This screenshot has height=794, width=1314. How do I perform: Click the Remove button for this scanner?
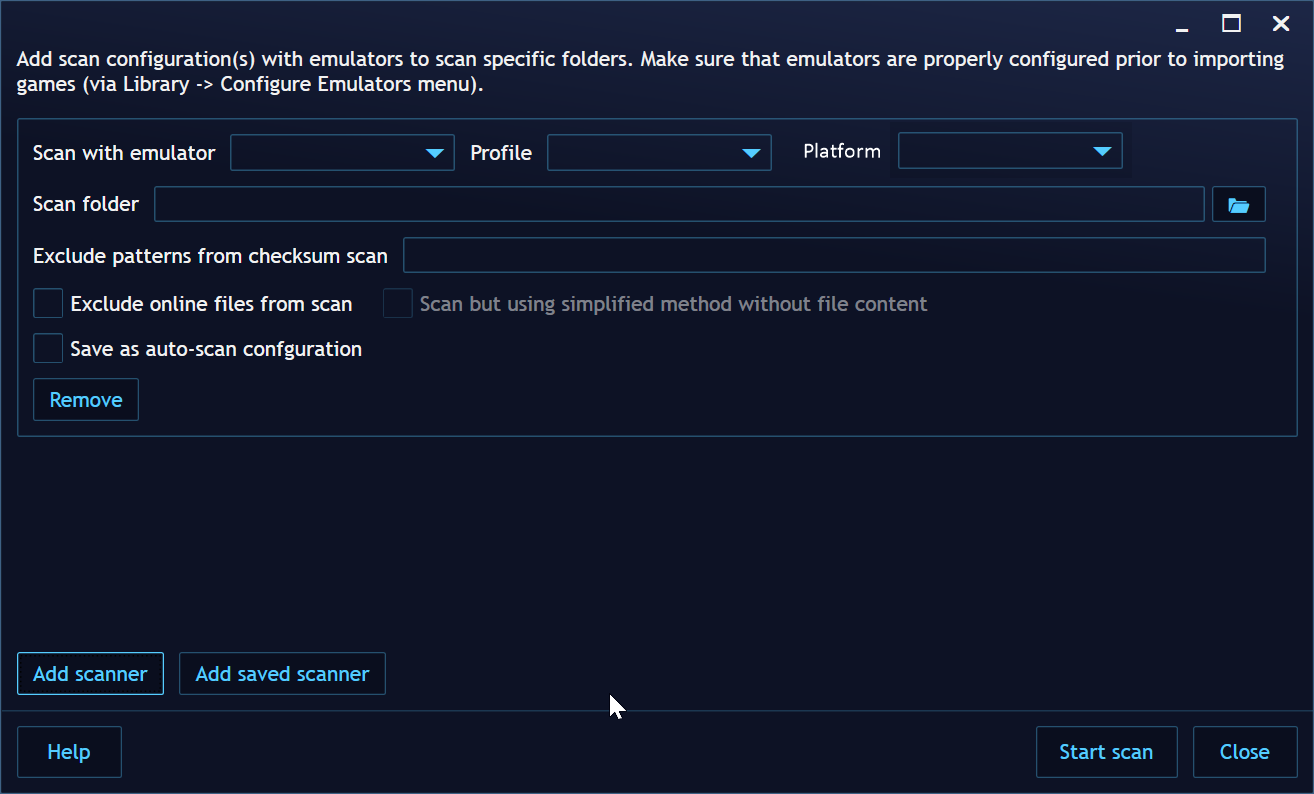85,399
